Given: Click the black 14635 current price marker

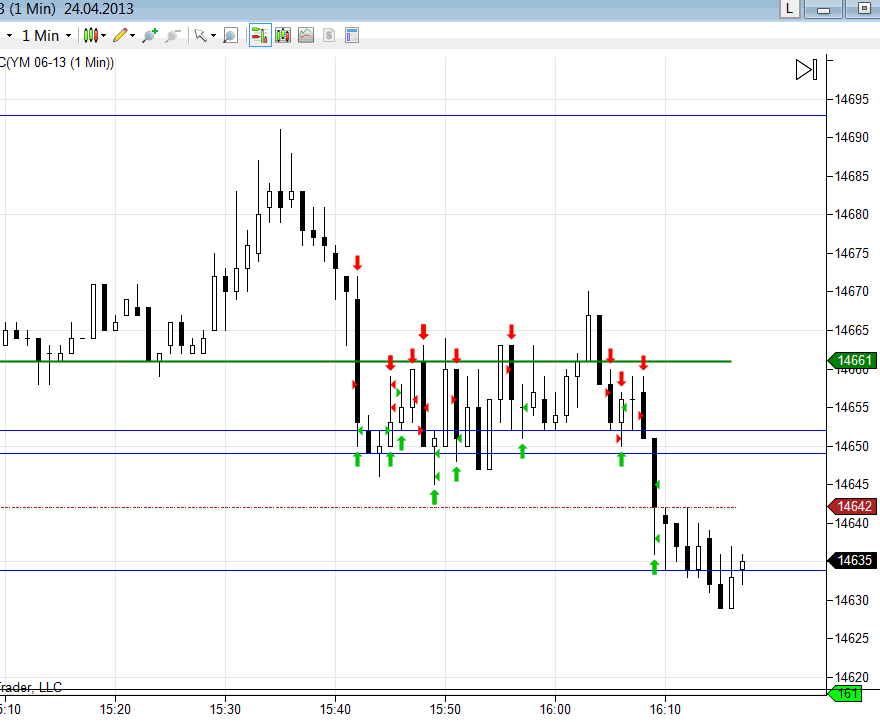Looking at the screenshot, I should (x=852, y=560).
